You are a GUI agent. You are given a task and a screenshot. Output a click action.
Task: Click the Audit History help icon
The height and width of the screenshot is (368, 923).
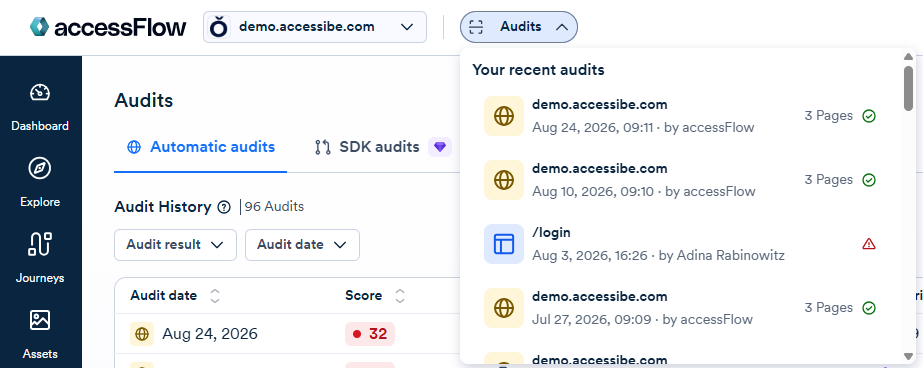[x=224, y=207]
